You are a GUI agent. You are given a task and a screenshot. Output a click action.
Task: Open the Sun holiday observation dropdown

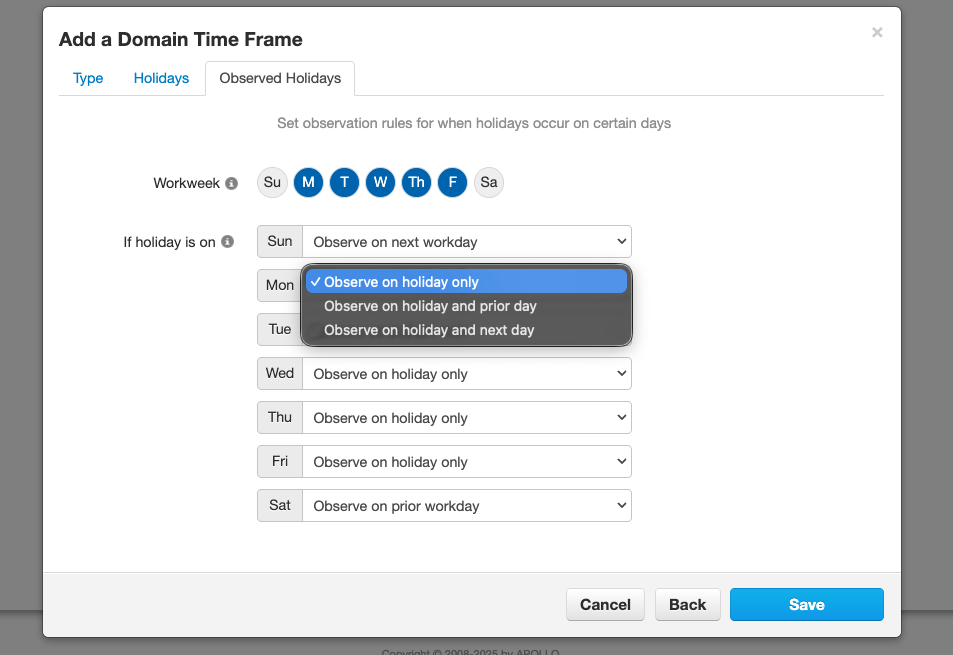(x=467, y=242)
